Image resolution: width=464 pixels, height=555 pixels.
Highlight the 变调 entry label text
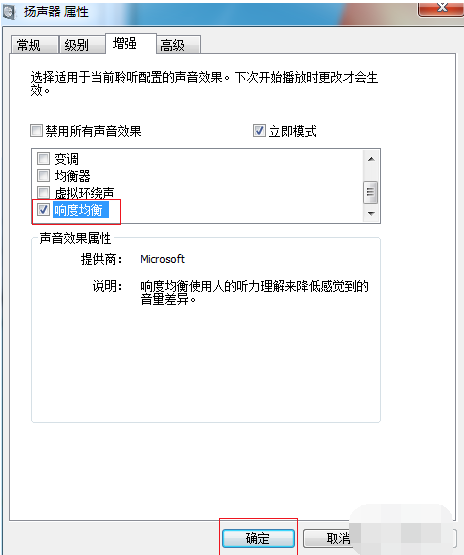pos(67,159)
